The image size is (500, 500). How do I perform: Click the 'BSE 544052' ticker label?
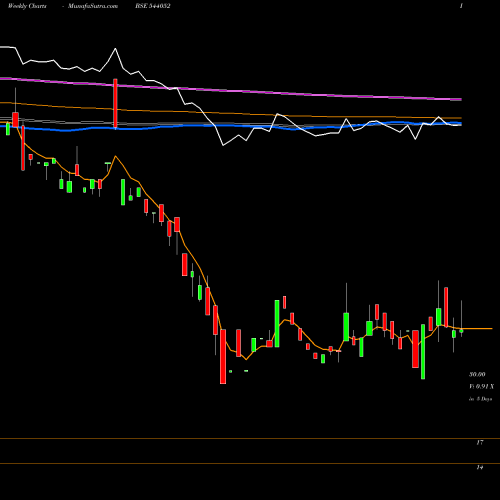(153, 6)
